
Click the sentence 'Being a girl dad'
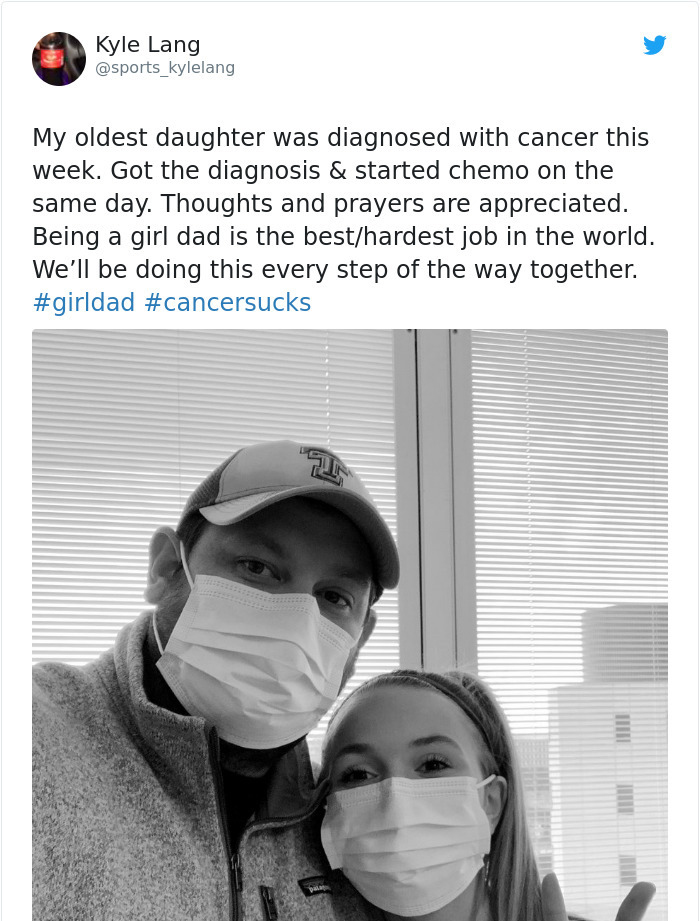click(344, 236)
